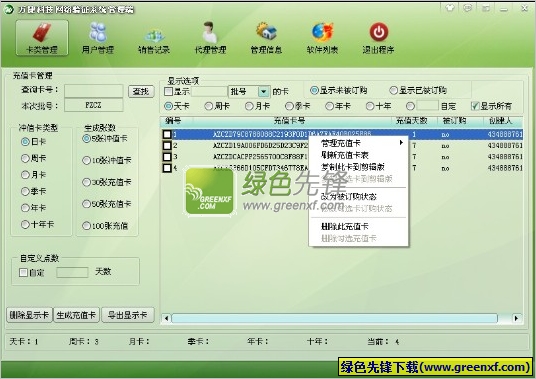Click the scrollbar right arrow
536x379 pixels.
coord(516,318)
